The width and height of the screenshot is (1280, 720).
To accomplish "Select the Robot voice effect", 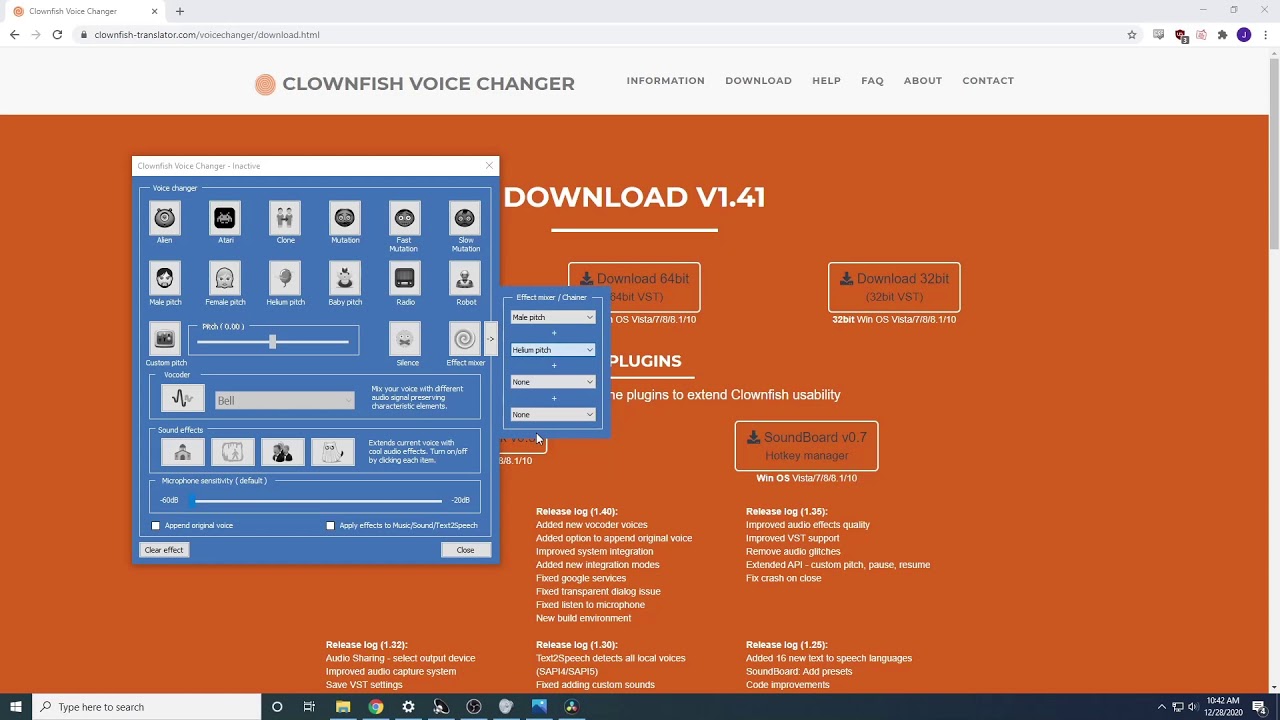I will [465, 278].
